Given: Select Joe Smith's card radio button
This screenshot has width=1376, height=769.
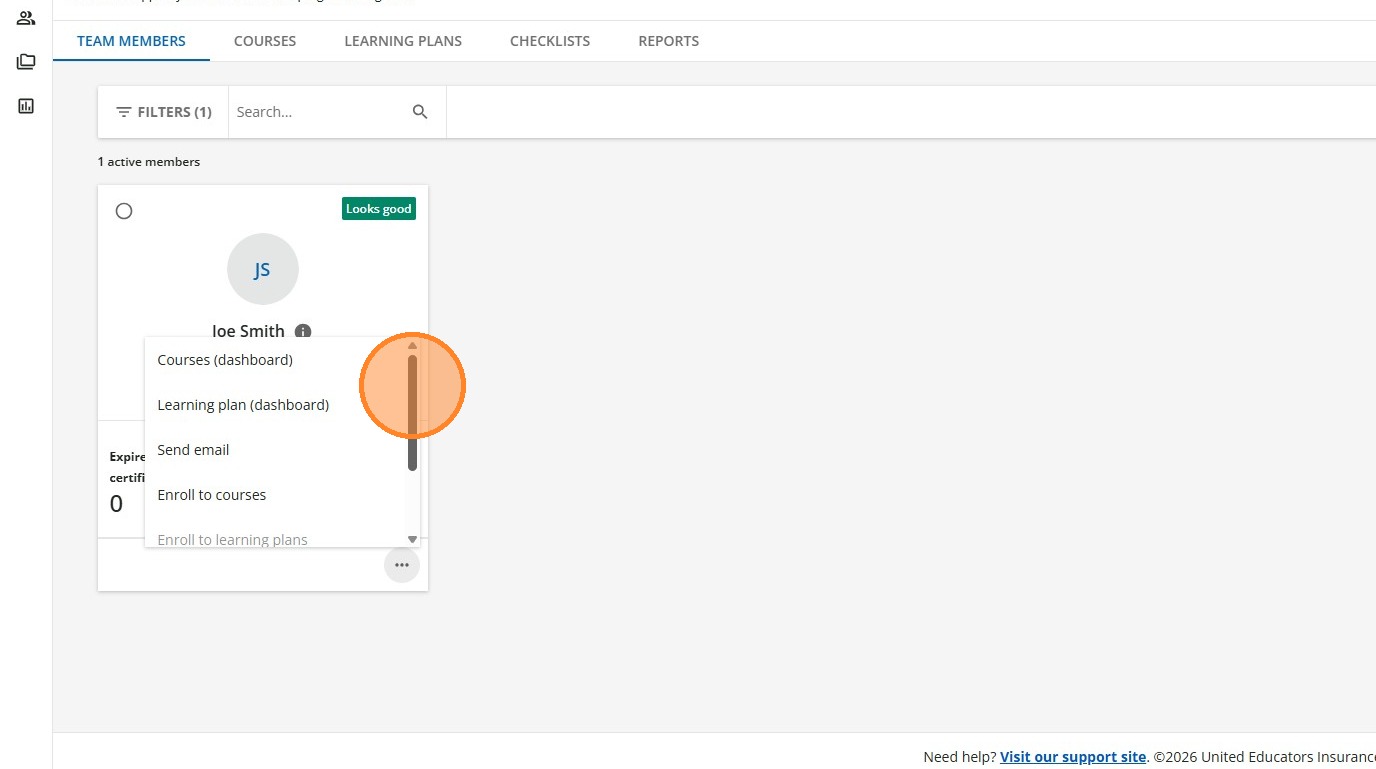Looking at the screenshot, I should tap(124, 211).
